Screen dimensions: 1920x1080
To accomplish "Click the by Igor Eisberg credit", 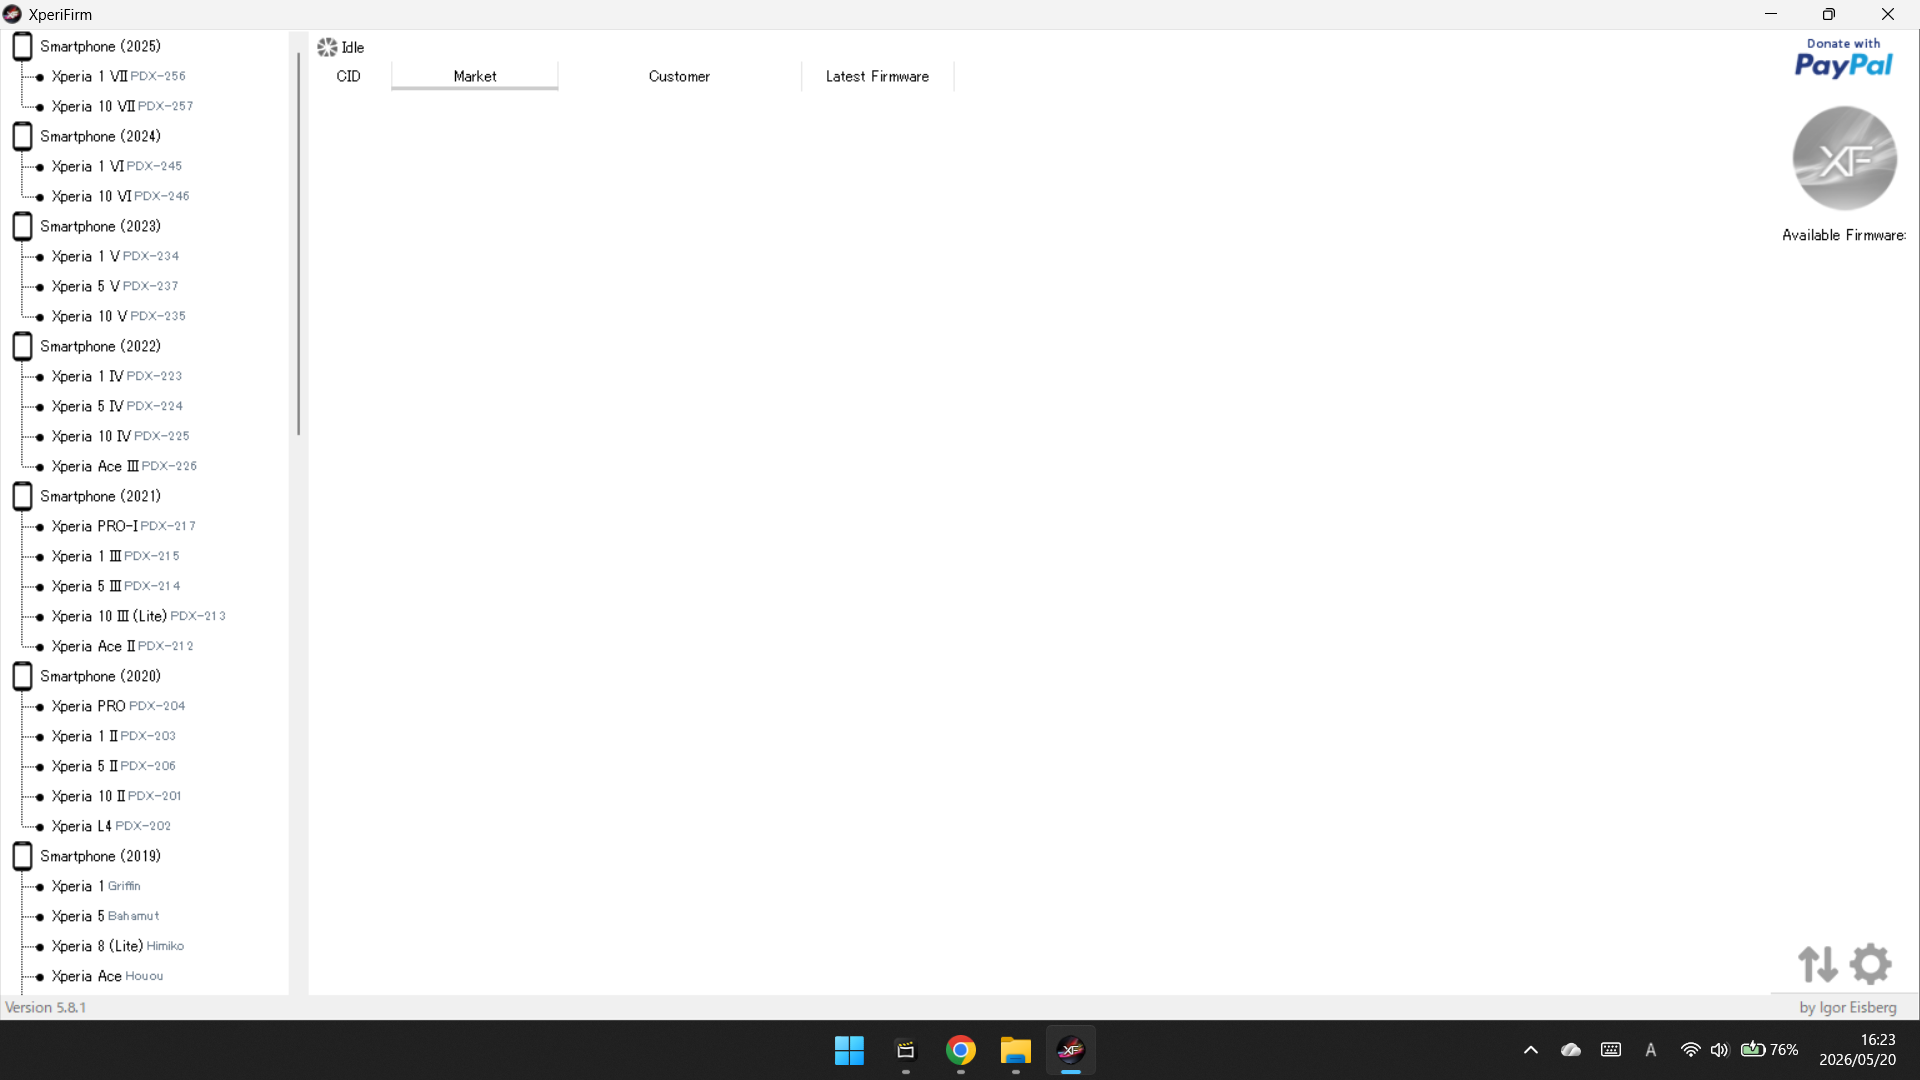I will (x=1848, y=1007).
